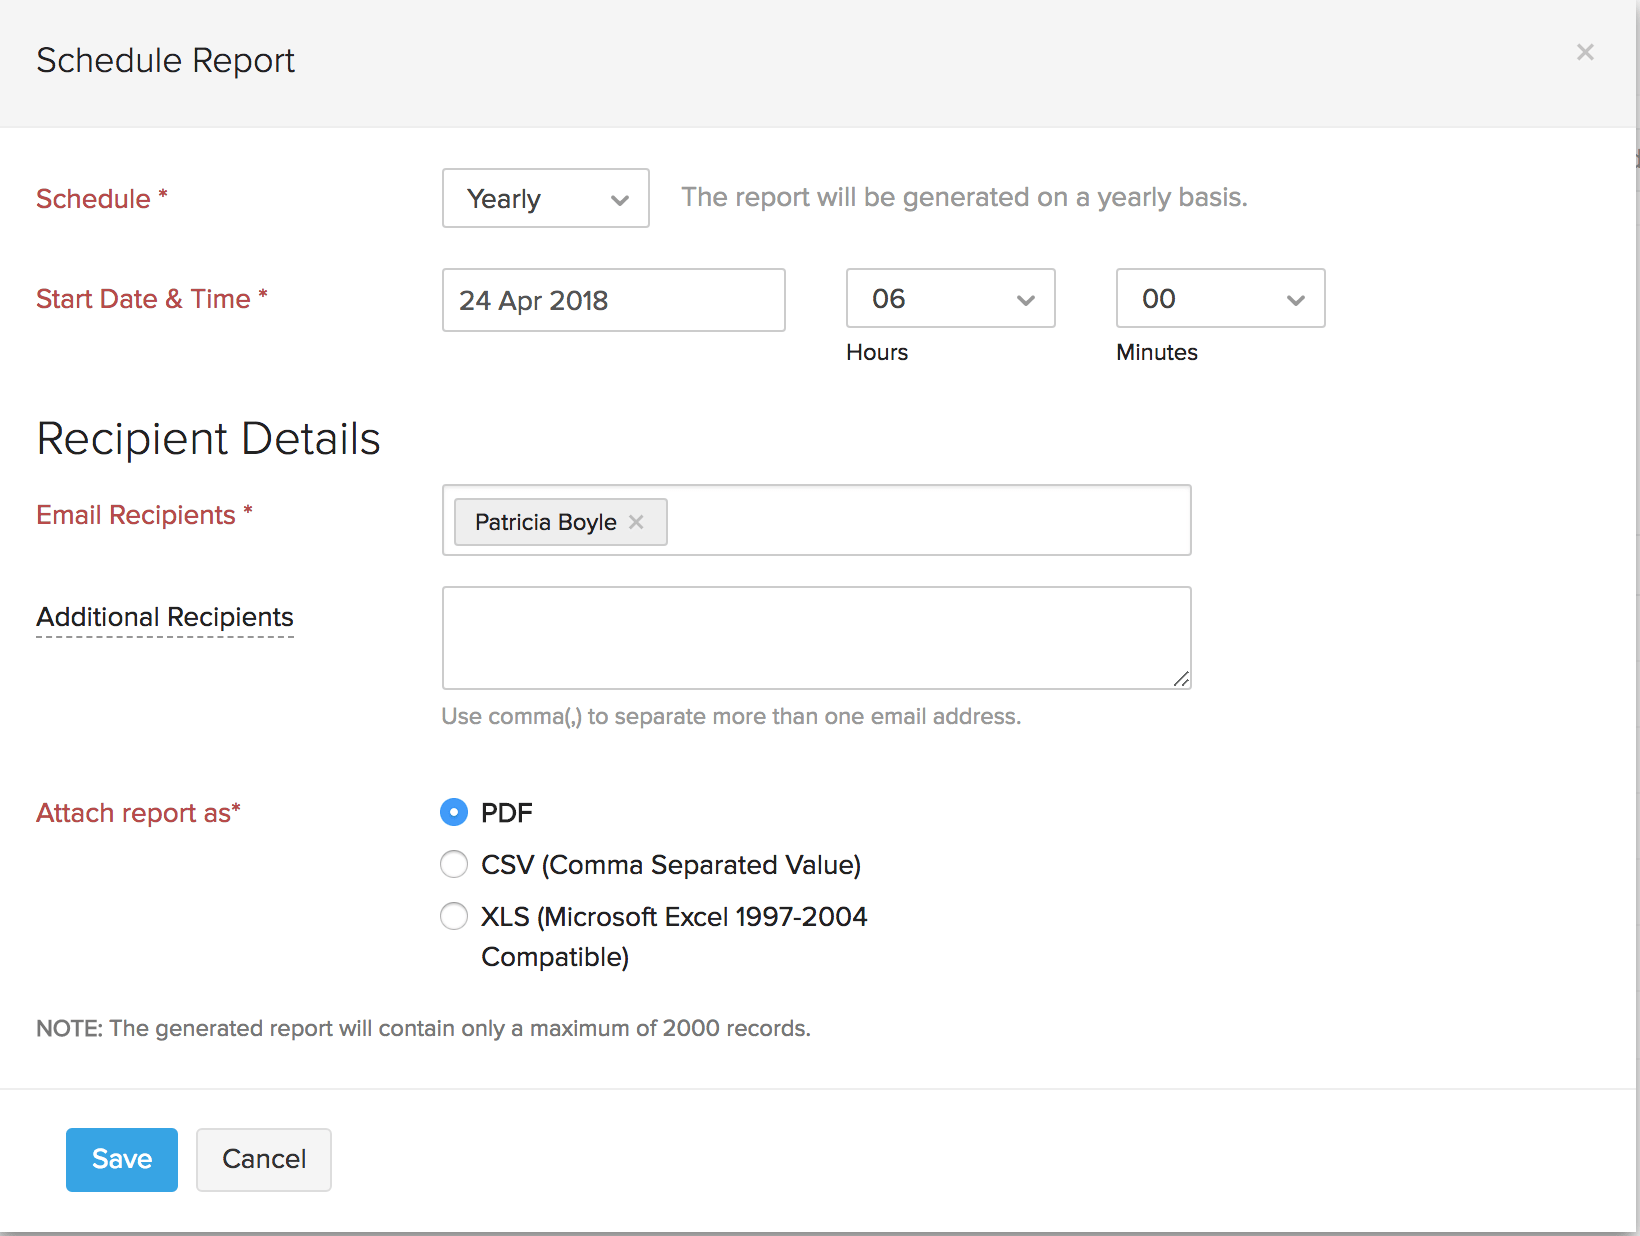This screenshot has width=1640, height=1236.
Task: Close the Schedule Report dialog
Action: [1585, 52]
